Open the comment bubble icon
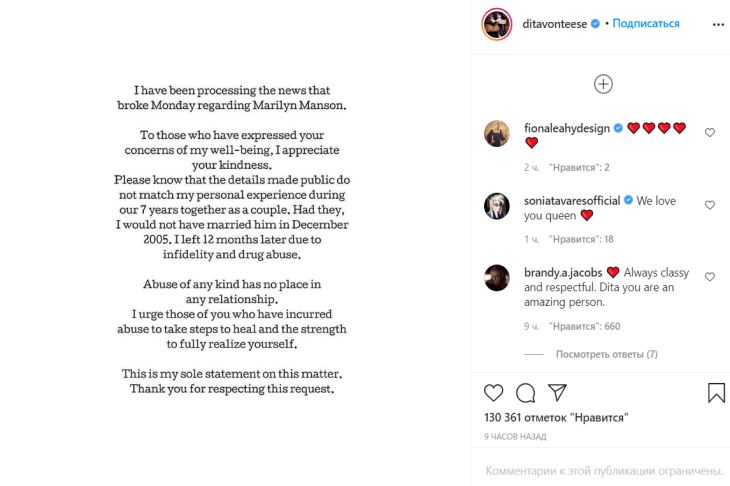Image resolution: width=730 pixels, height=486 pixels. point(526,393)
